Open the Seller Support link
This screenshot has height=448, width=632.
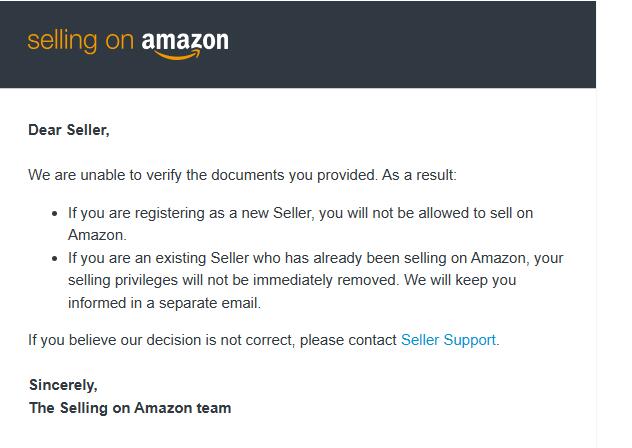448,340
